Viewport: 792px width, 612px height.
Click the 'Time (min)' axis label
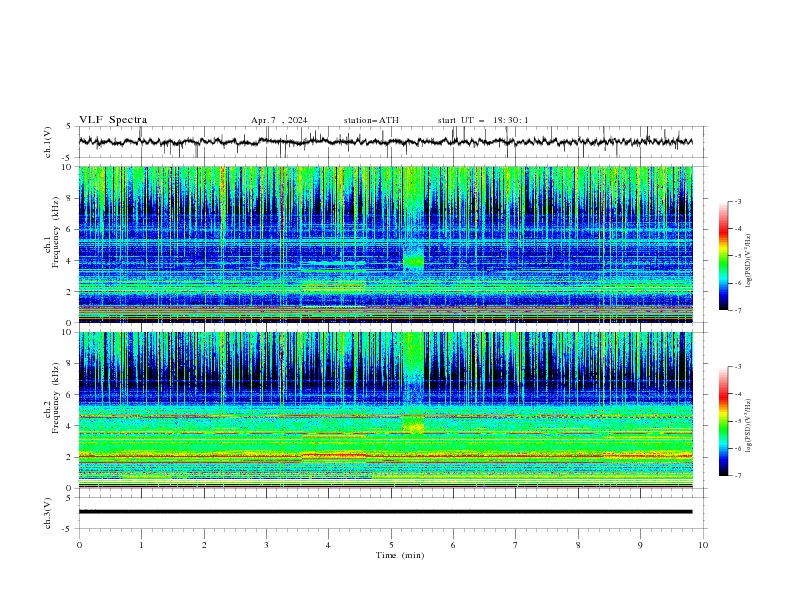click(x=400, y=555)
